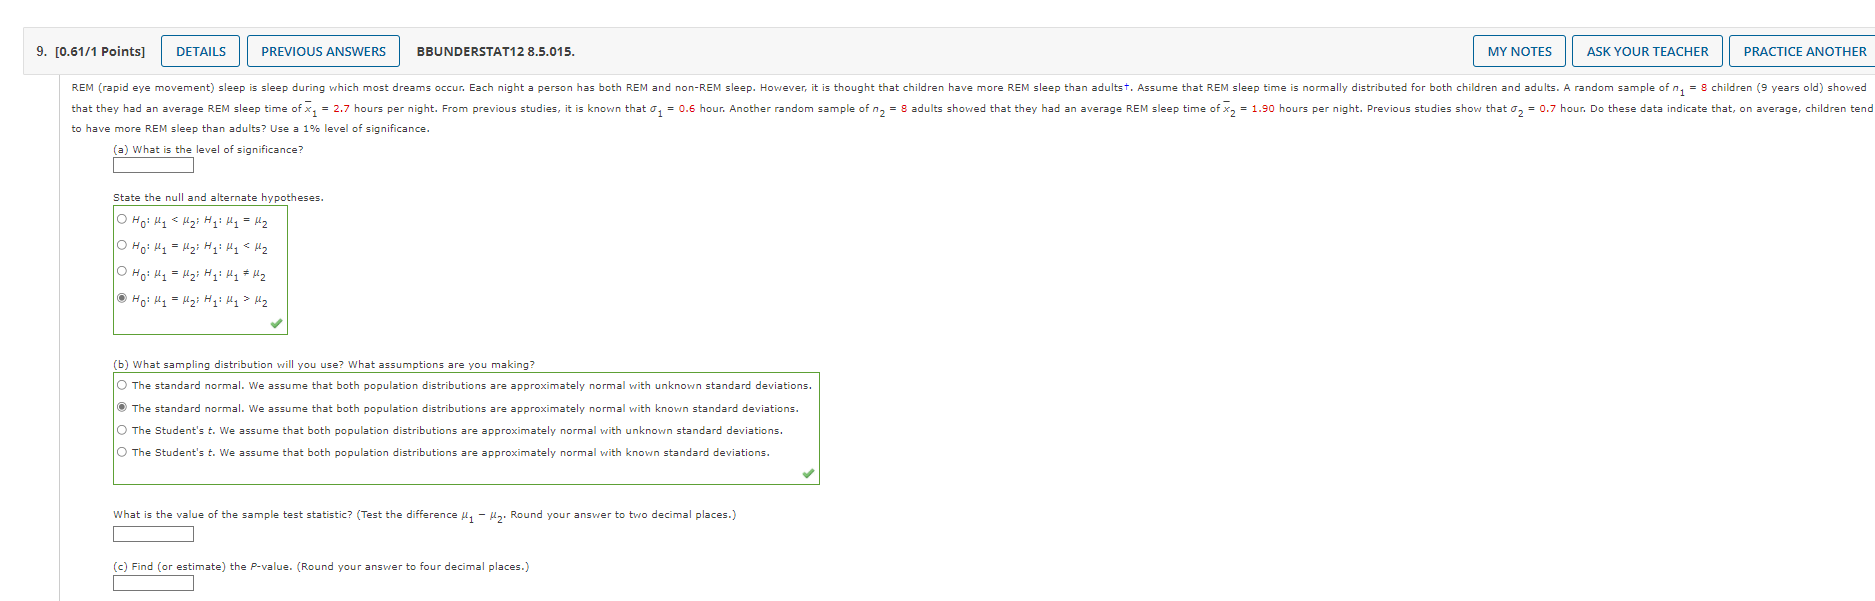Screen dimensions: 1875x601
Task: Focus the P-value input box
Action: coord(153,583)
